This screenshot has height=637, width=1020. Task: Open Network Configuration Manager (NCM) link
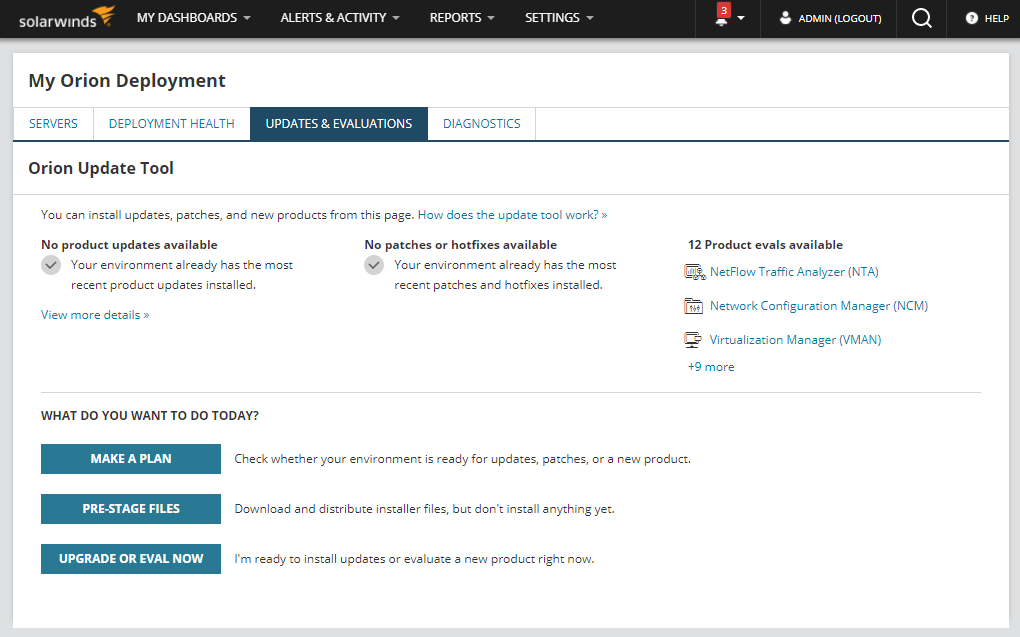click(x=819, y=306)
